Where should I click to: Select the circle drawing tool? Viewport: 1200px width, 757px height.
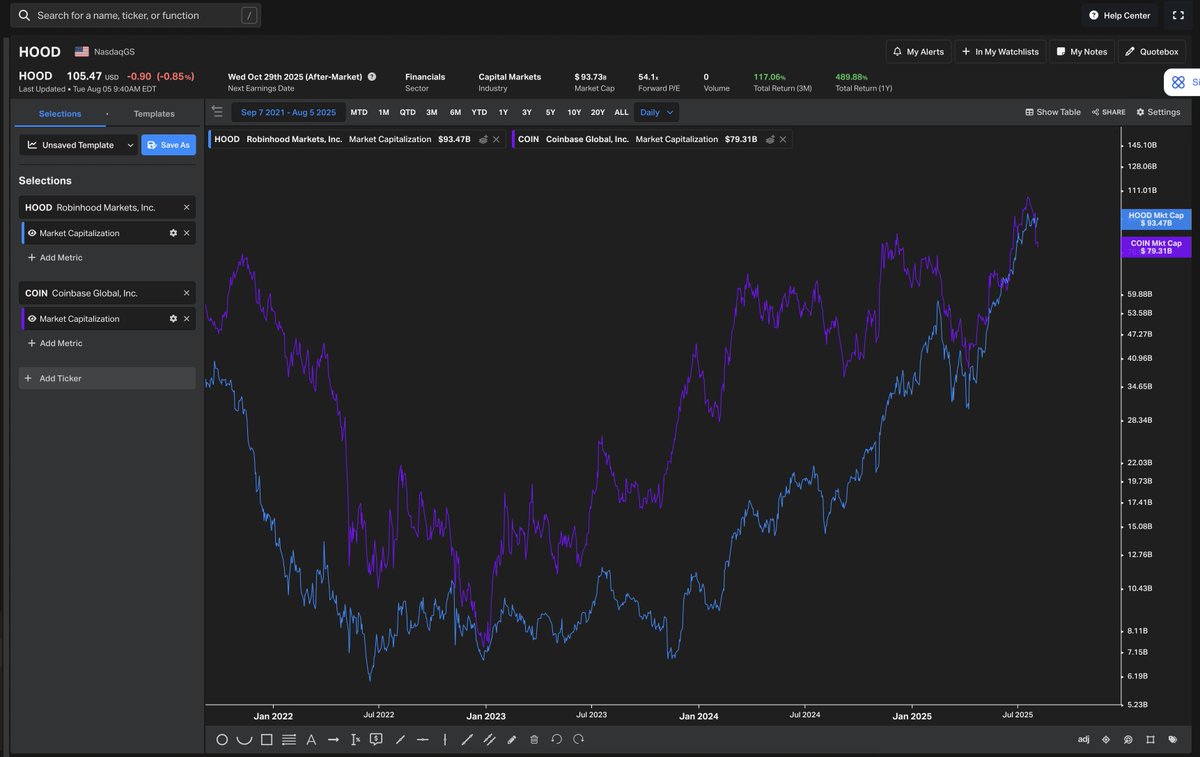click(222, 740)
